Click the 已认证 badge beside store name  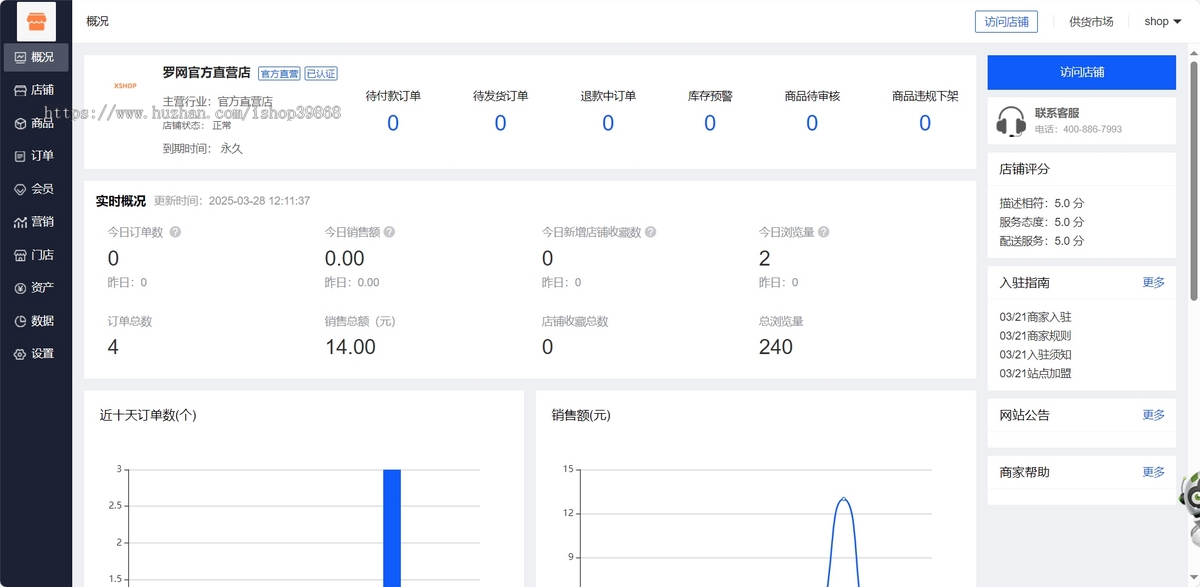(322, 73)
